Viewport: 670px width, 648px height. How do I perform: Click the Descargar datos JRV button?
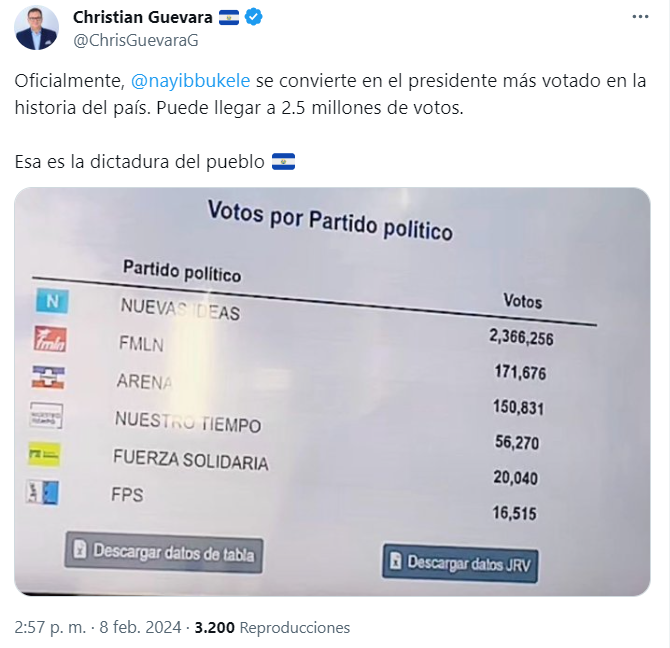tap(460, 563)
